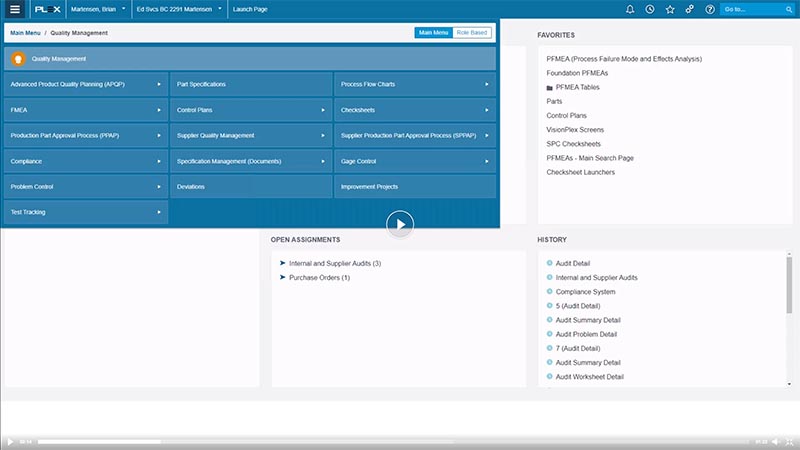Viewport: 800px width, 450px height.
Task: Click the search magnifier in Go to box
Action: (789, 9)
